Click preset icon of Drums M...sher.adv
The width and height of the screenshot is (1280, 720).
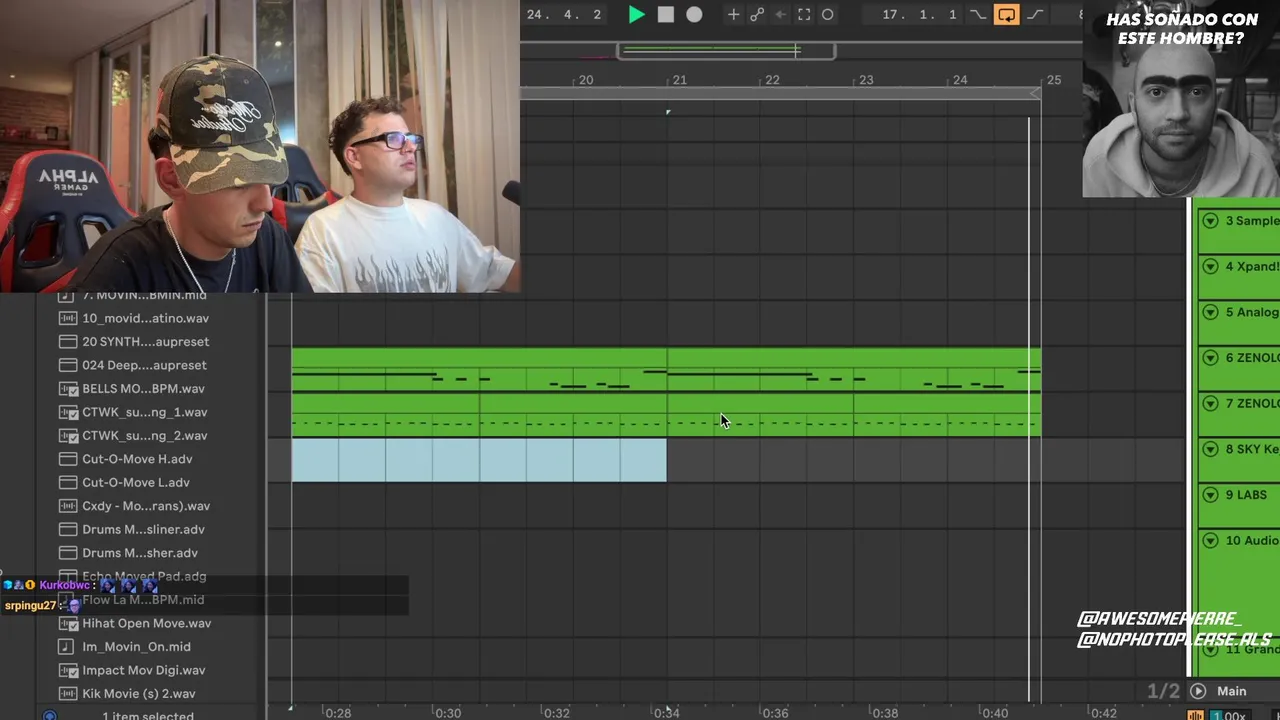(67, 553)
